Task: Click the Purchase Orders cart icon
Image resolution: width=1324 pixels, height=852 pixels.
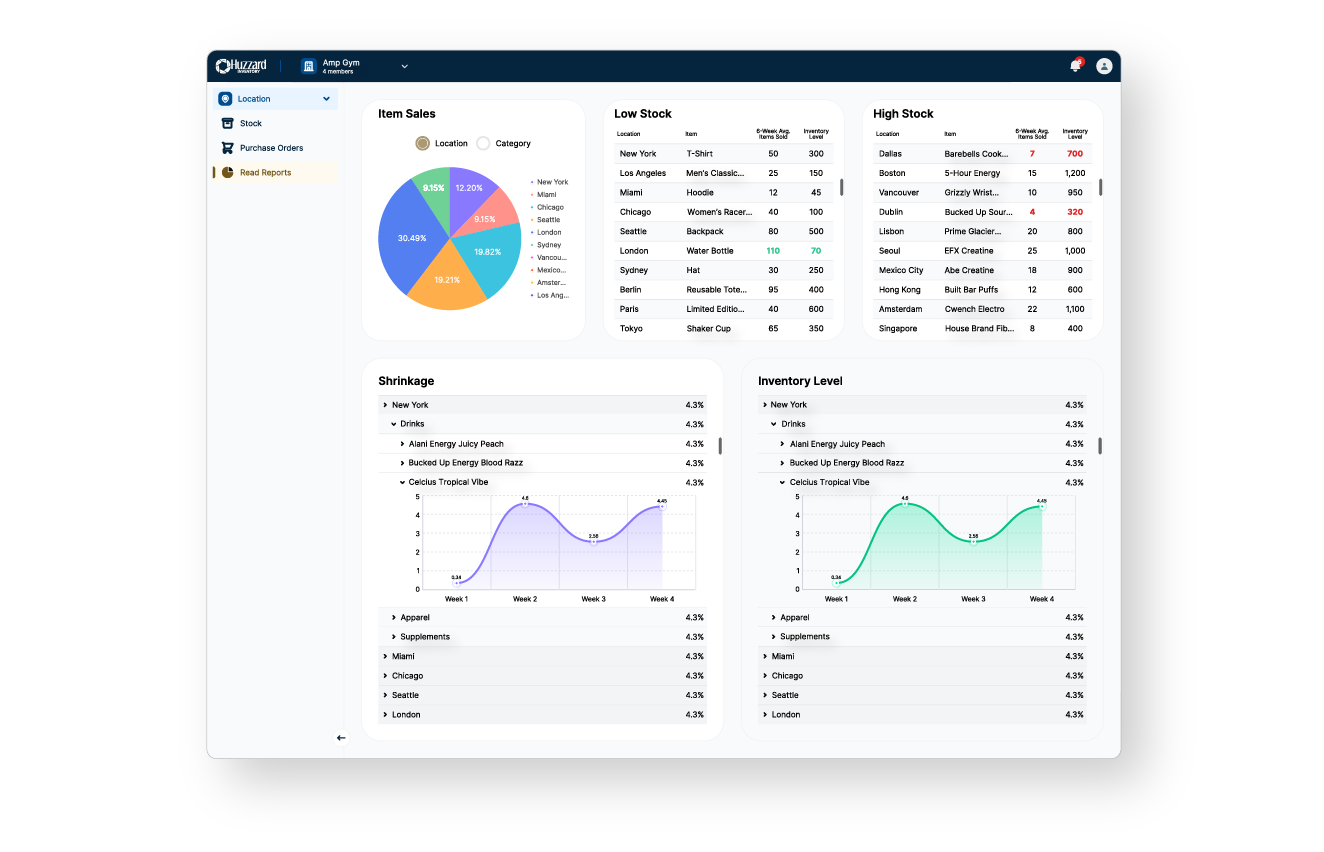Action: pyautogui.click(x=228, y=148)
